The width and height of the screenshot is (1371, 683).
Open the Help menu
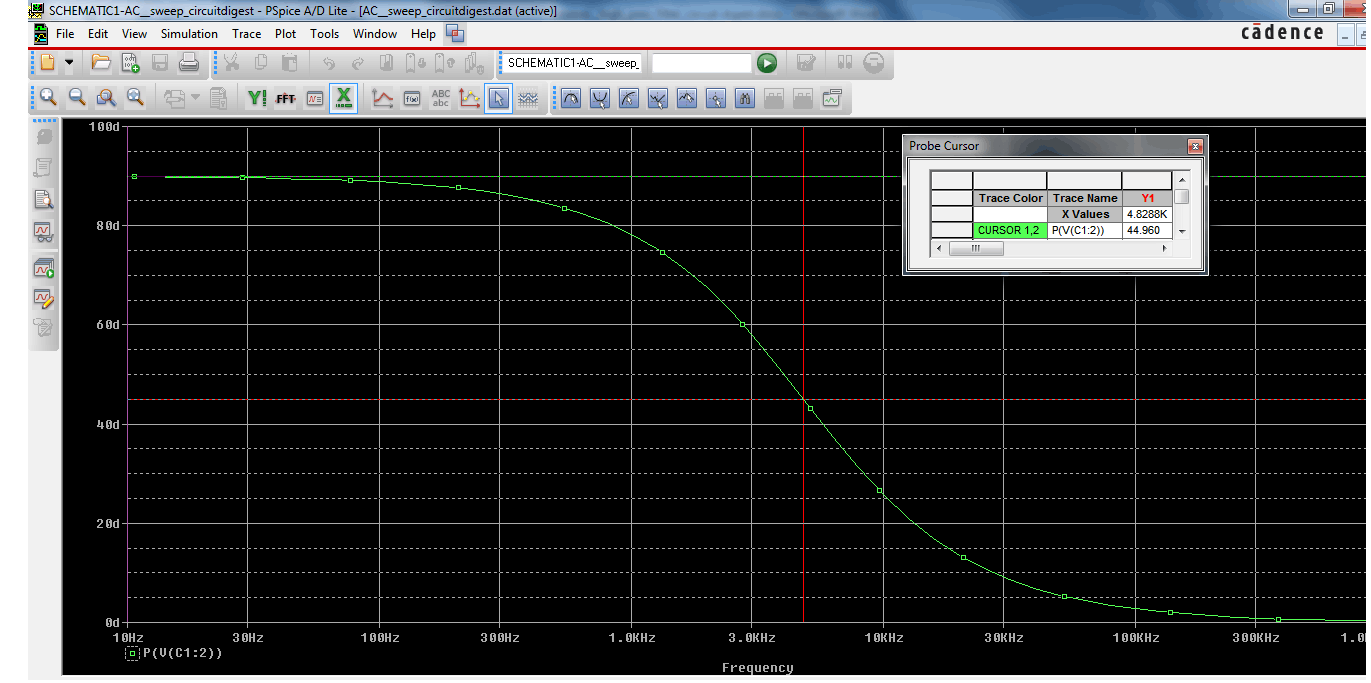423,33
